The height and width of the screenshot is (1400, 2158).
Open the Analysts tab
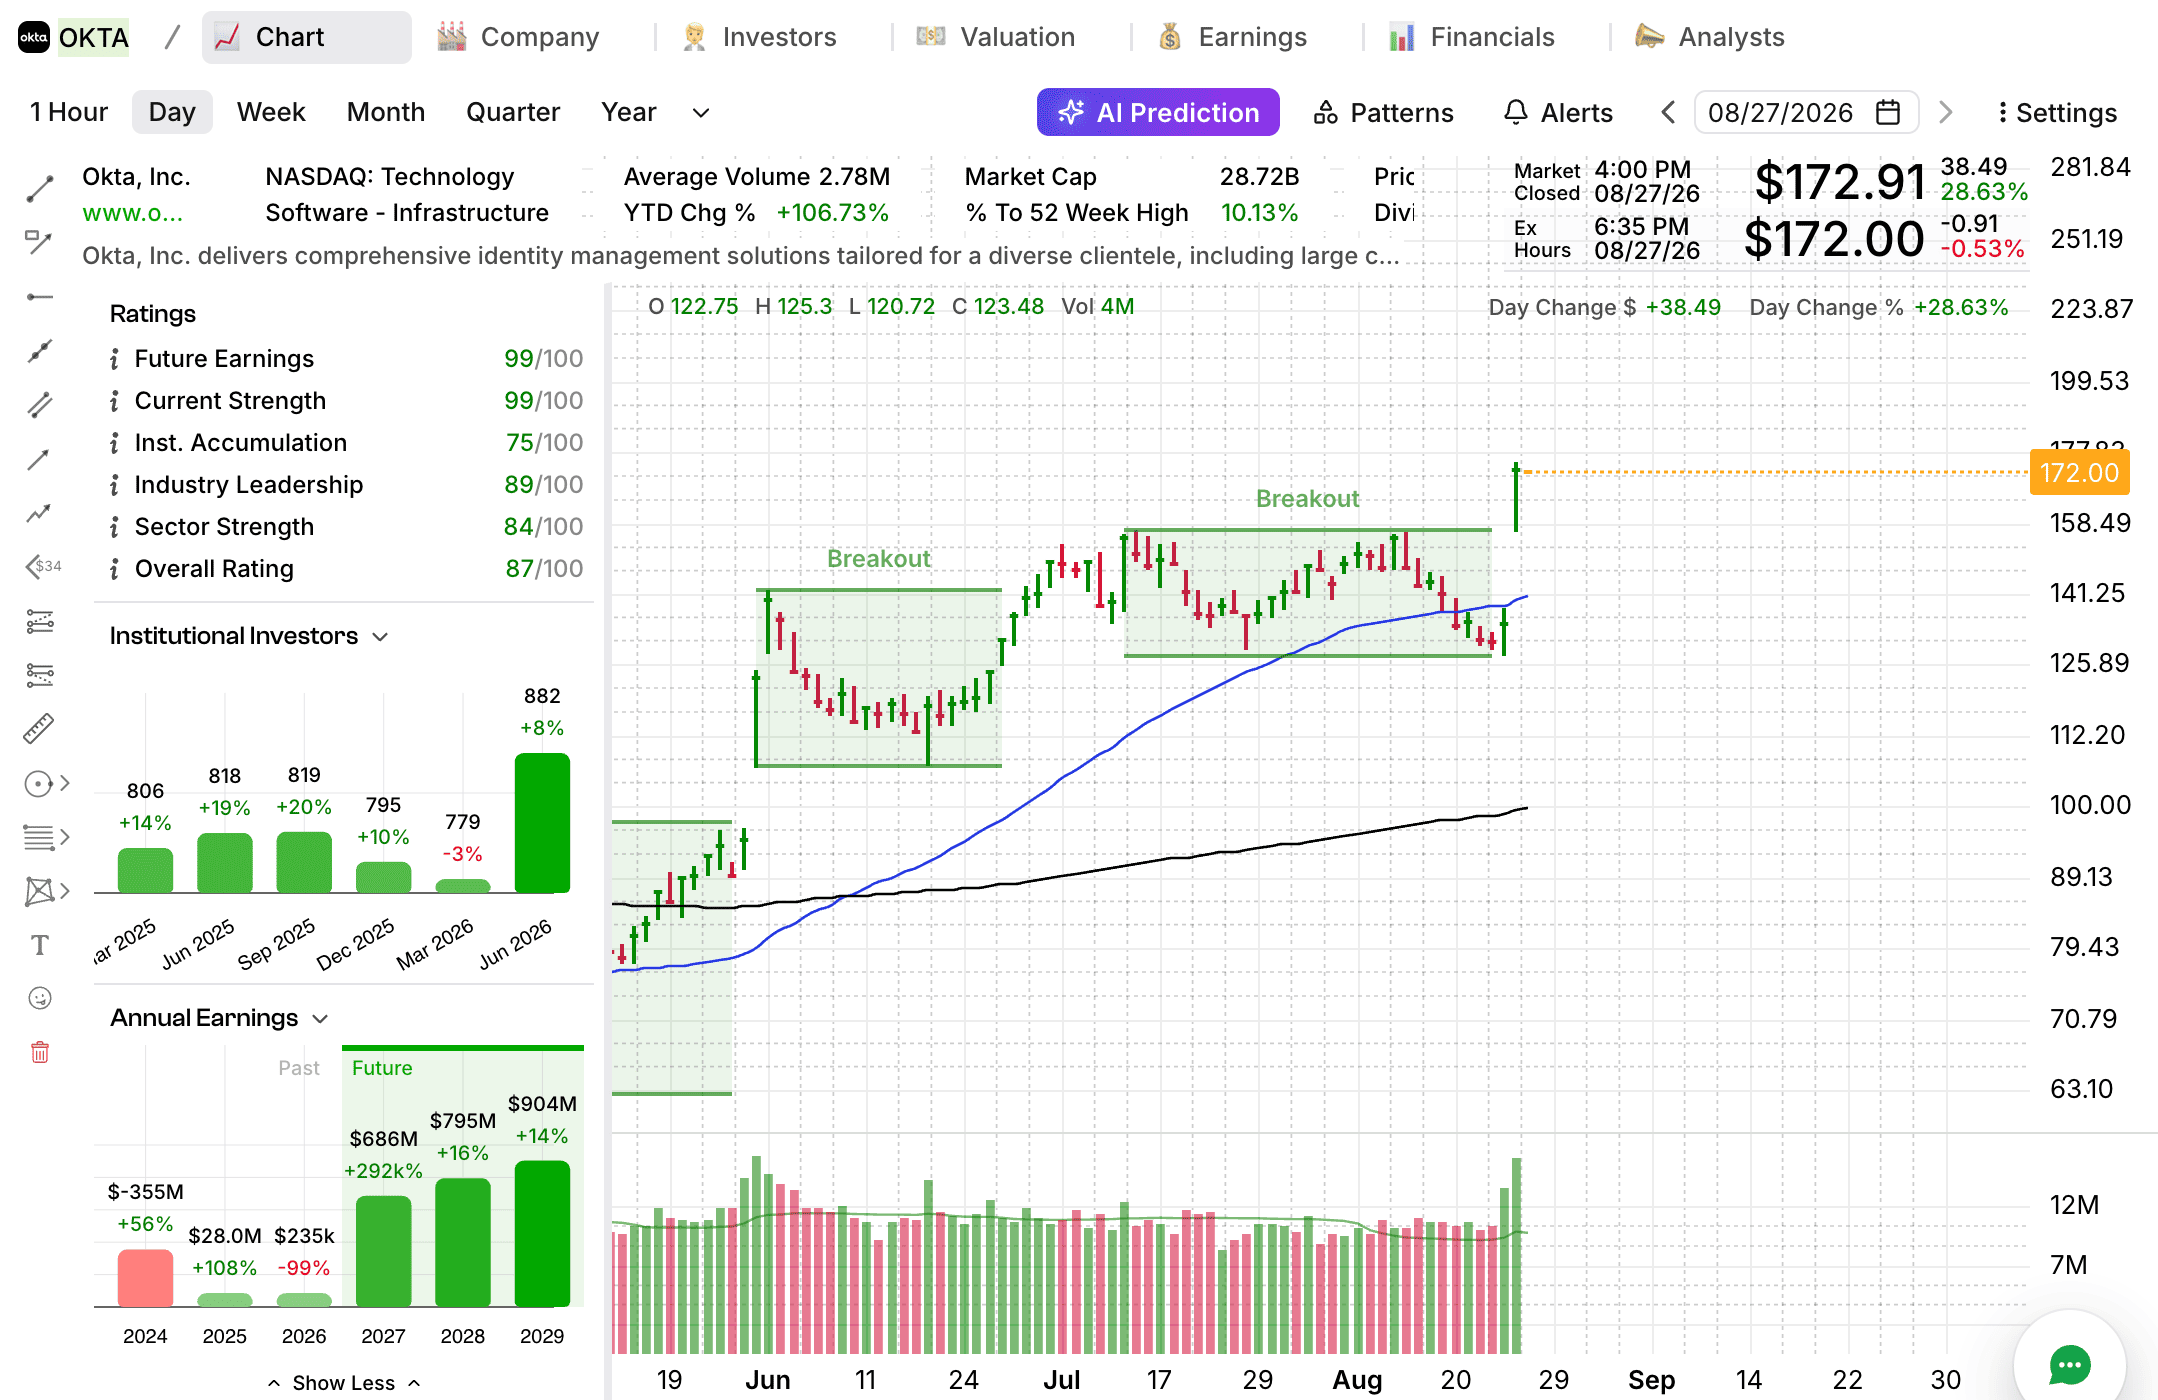[x=1710, y=37]
